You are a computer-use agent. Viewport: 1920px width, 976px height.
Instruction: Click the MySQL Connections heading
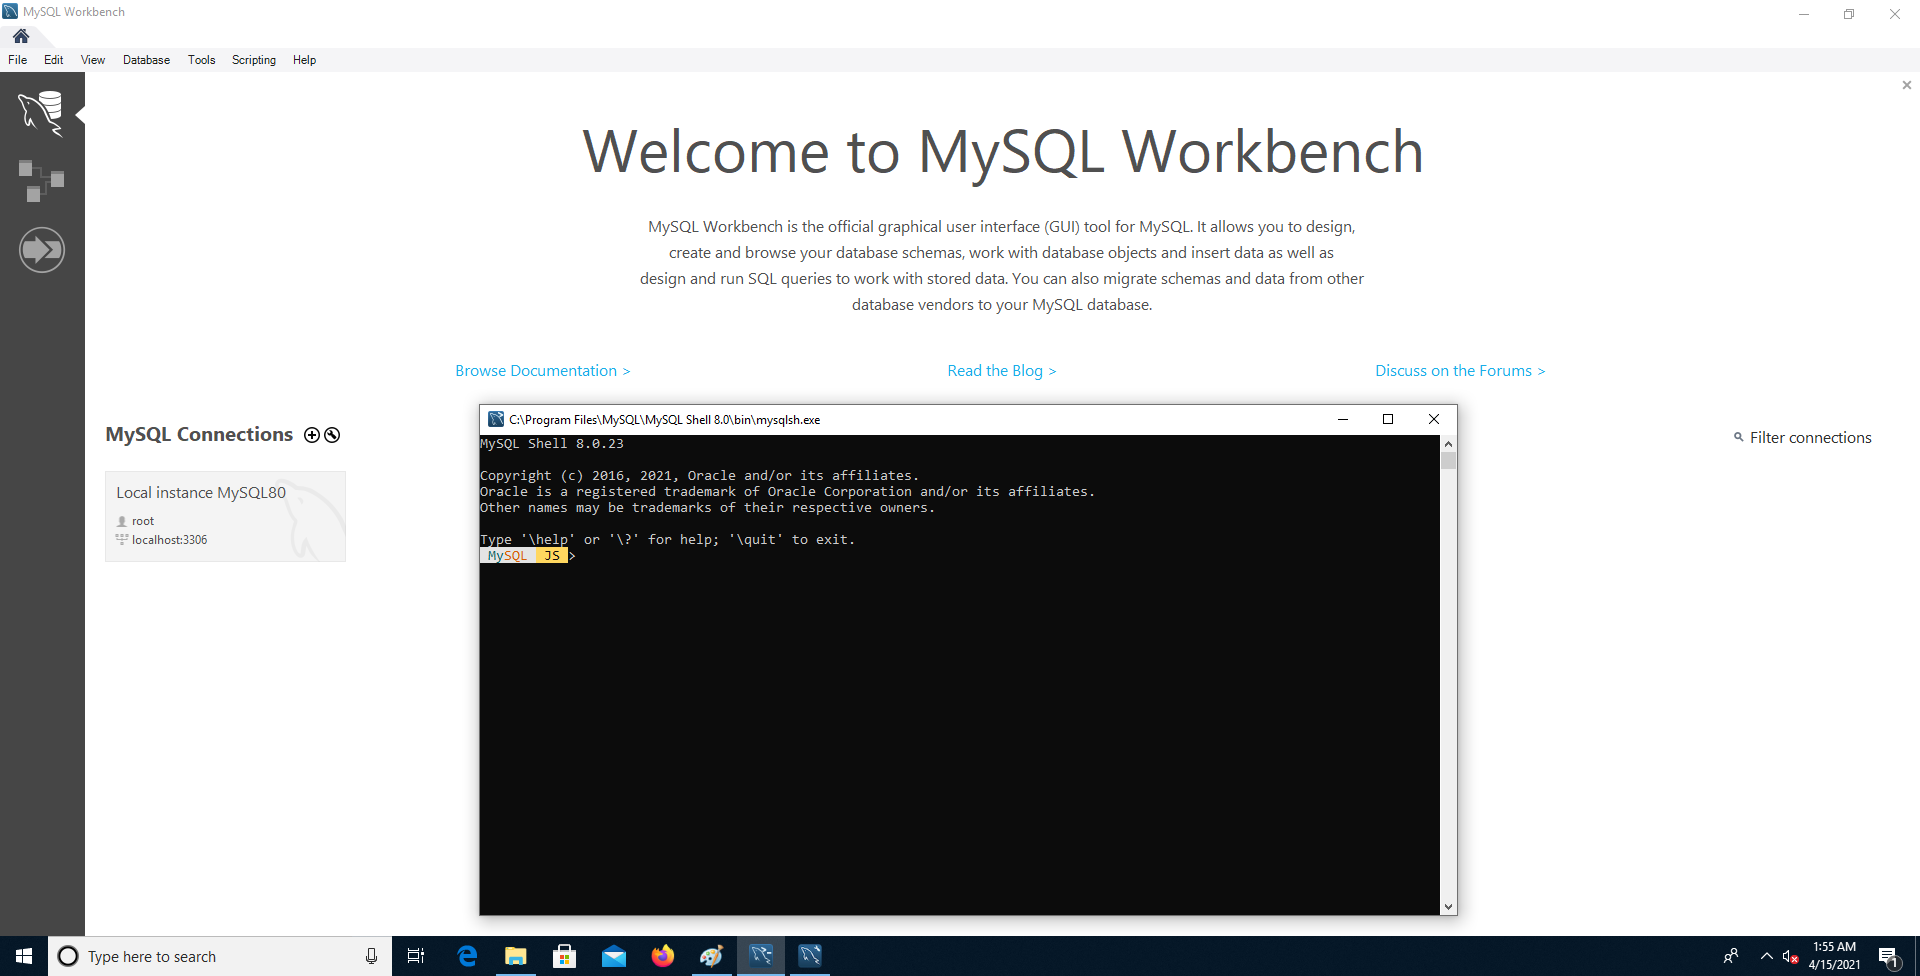tap(199, 435)
